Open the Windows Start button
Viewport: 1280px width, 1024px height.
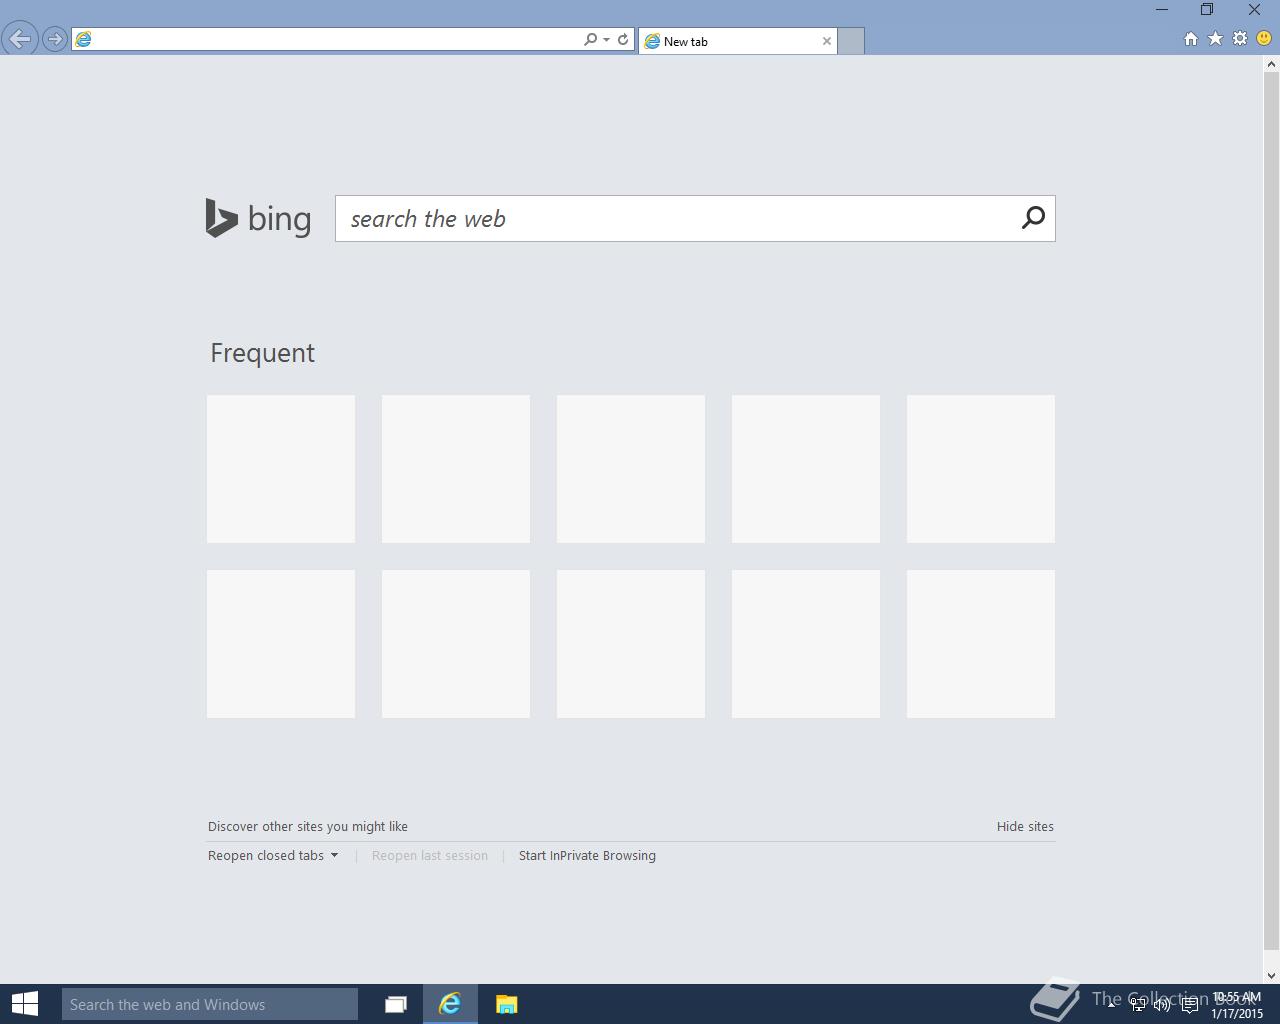tap(25, 1004)
